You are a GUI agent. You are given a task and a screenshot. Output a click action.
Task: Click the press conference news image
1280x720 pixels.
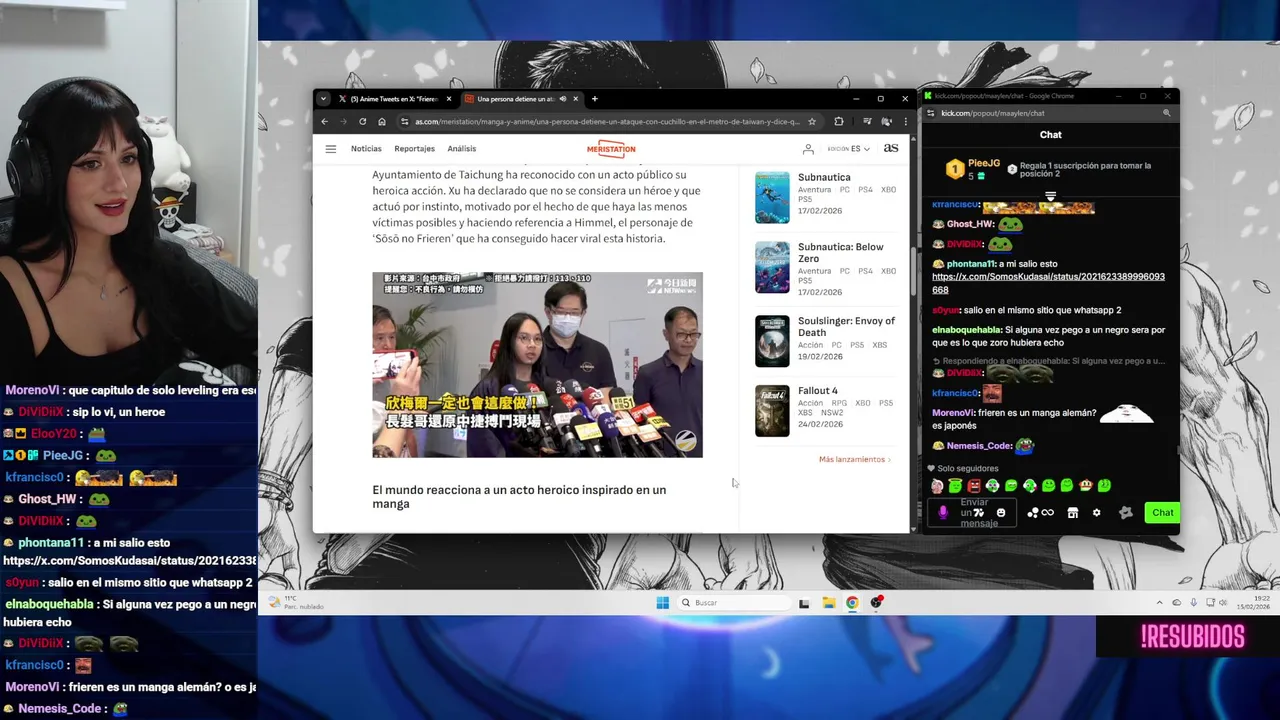click(x=537, y=365)
